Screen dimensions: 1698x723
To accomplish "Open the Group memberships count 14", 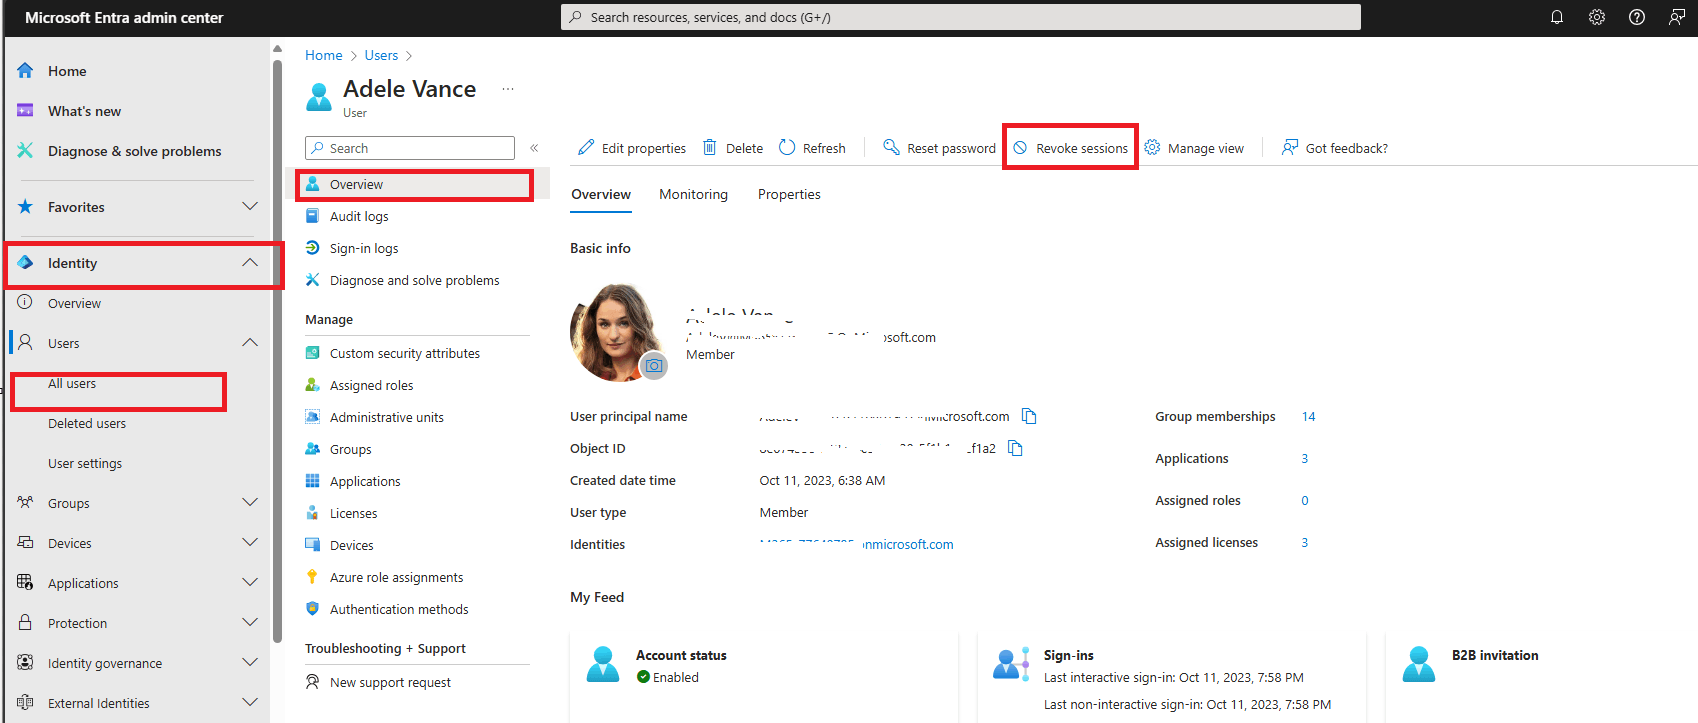I will (1308, 416).
